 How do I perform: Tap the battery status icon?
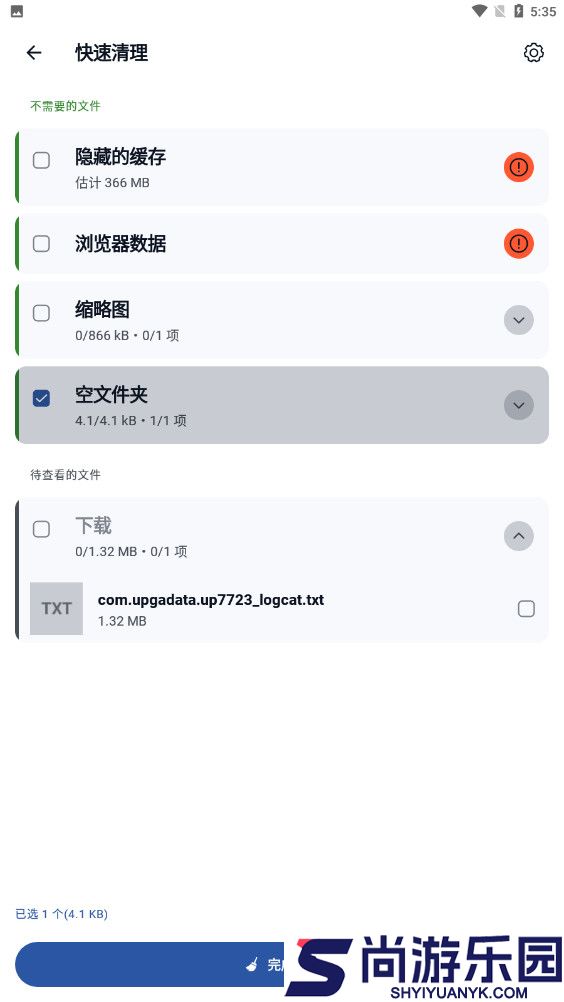coord(519,11)
